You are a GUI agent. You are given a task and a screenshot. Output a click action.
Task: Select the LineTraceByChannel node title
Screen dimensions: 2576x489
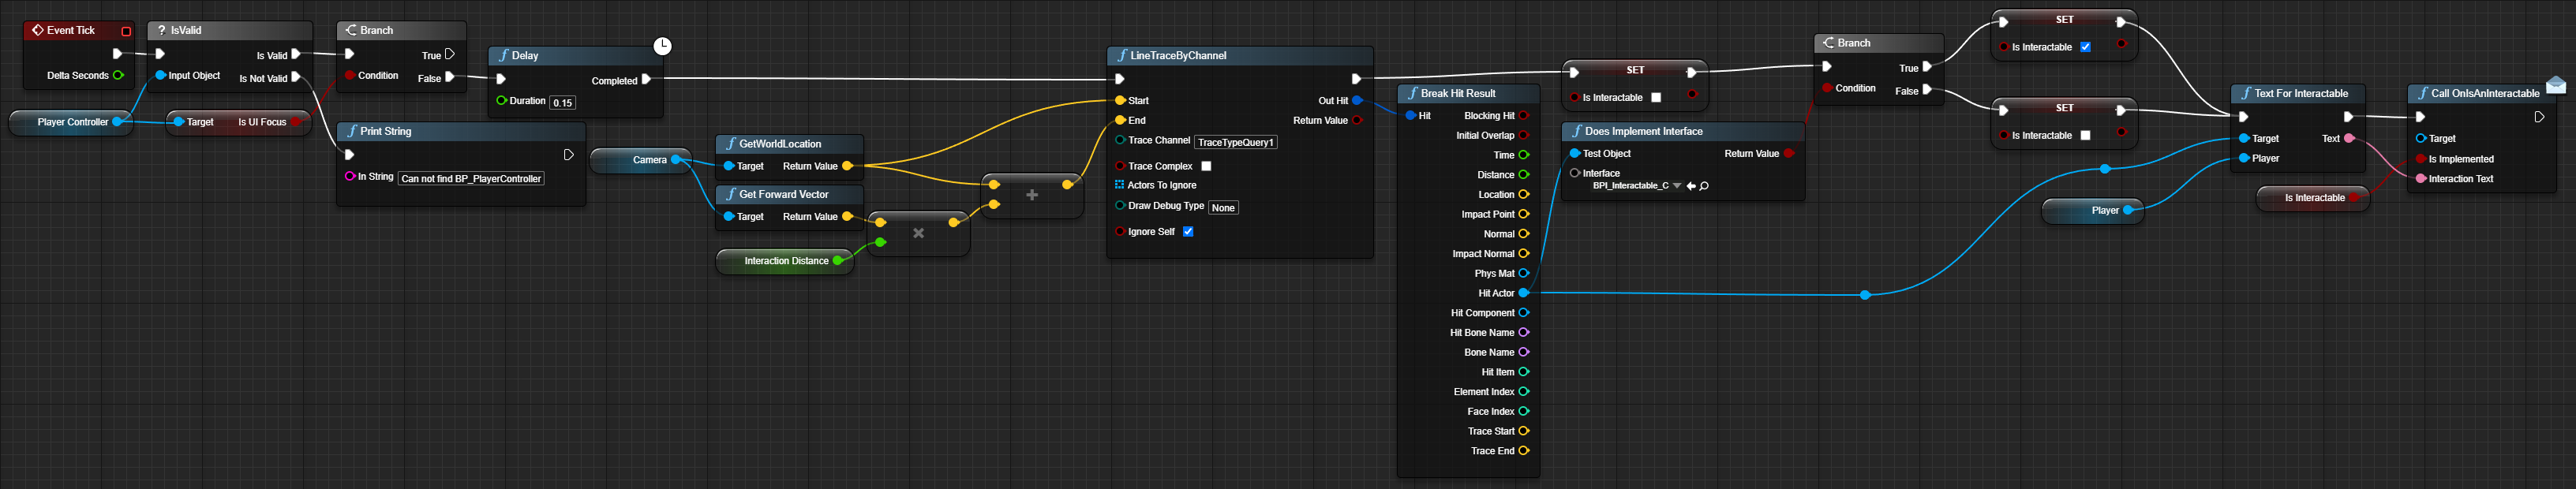click(x=1178, y=56)
